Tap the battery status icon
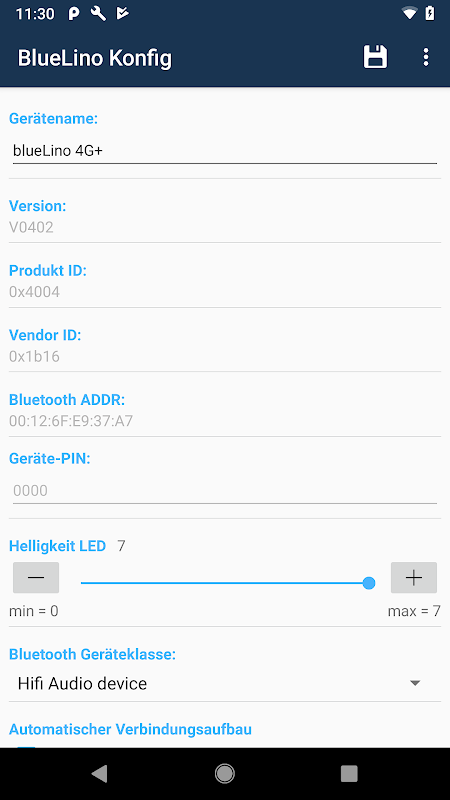This screenshot has height=800, width=450. pos(430,14)
